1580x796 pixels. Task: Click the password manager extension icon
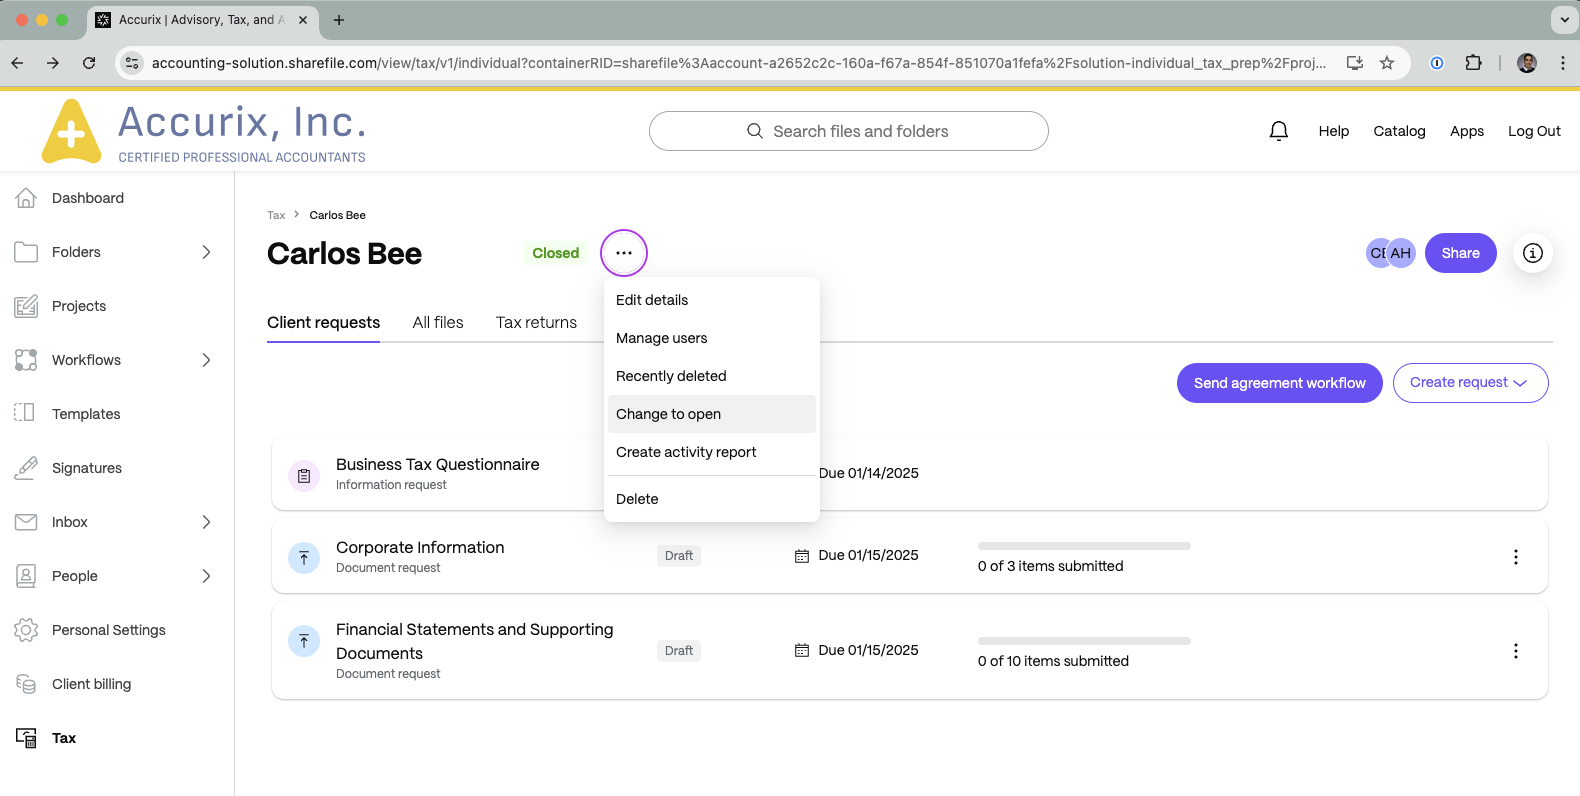[1437, 63]
